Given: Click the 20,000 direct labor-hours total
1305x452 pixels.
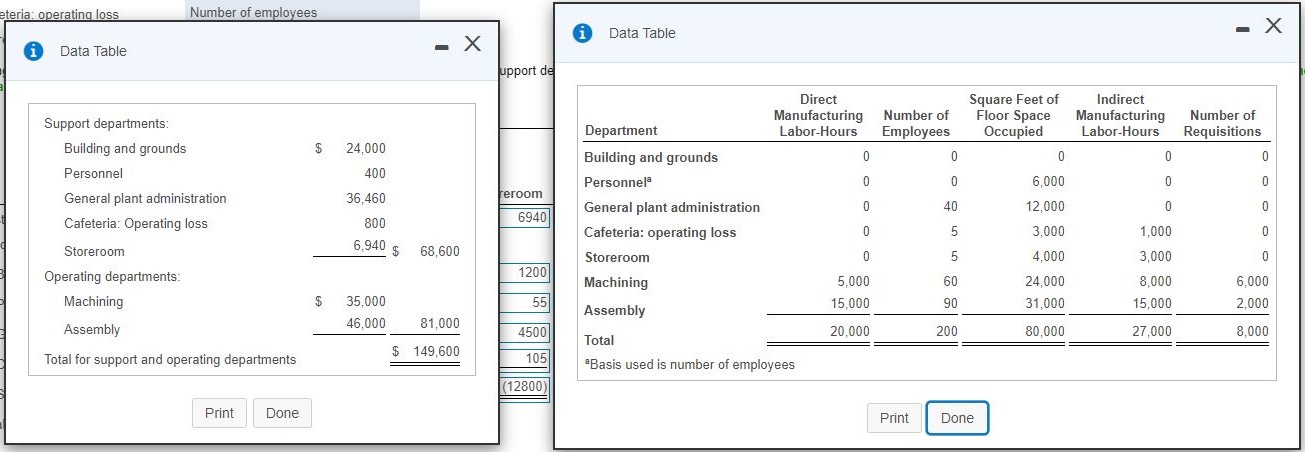Looking at the screenshot, I should [x=850, y=331].
